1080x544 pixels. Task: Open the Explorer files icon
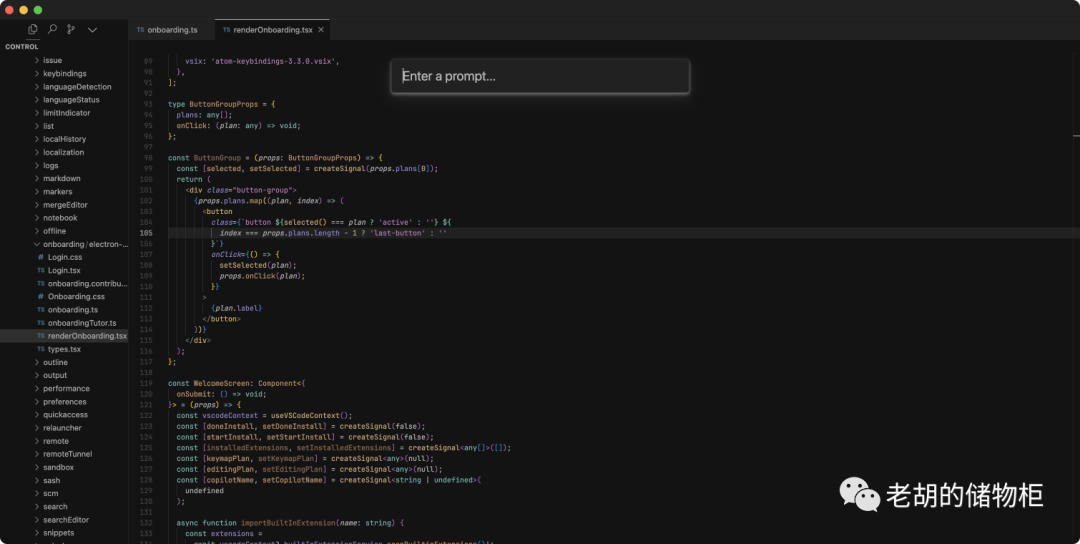pos(32,29)
